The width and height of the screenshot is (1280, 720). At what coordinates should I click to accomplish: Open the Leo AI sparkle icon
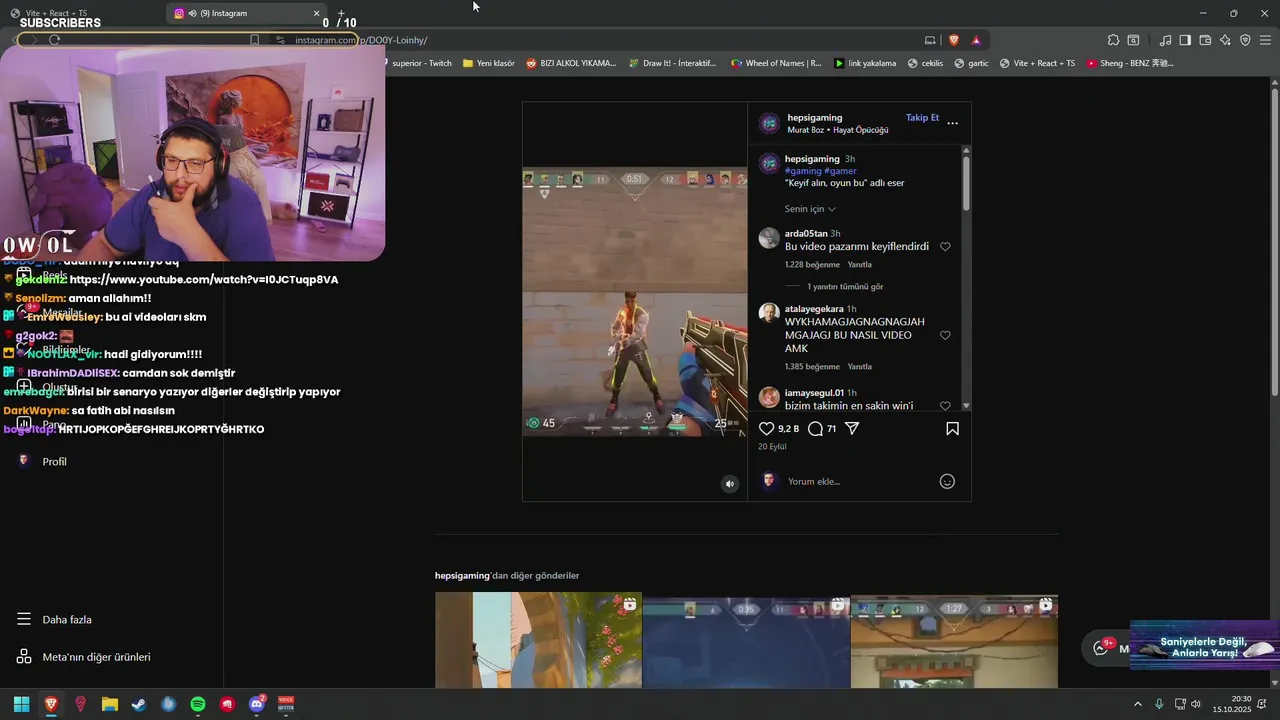(x=1225, y=40)
